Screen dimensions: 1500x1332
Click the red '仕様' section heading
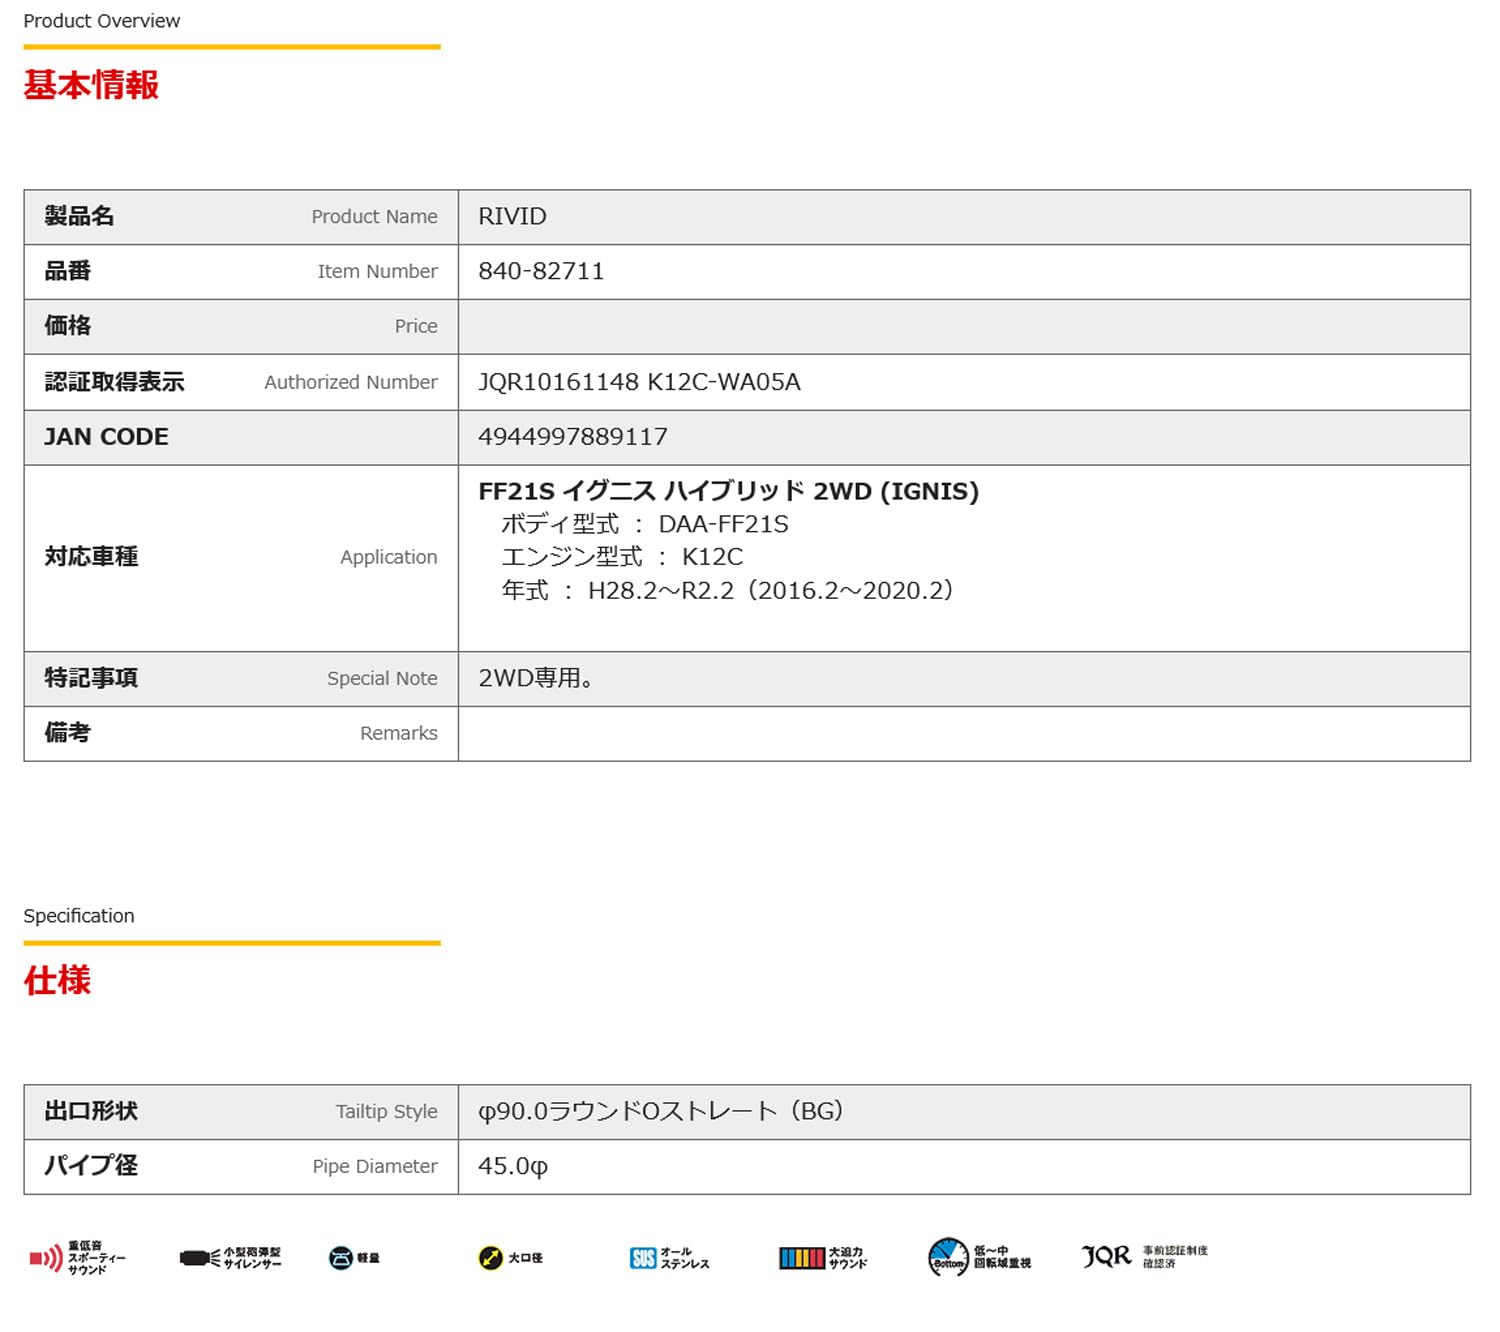[57, 980]
